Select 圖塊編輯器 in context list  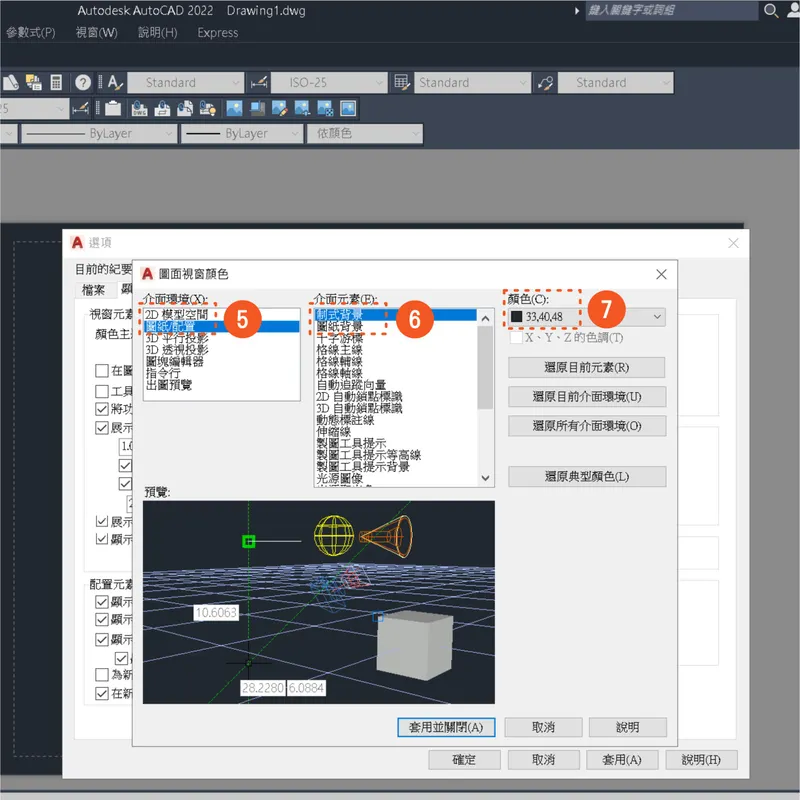[x=175, y=362]
